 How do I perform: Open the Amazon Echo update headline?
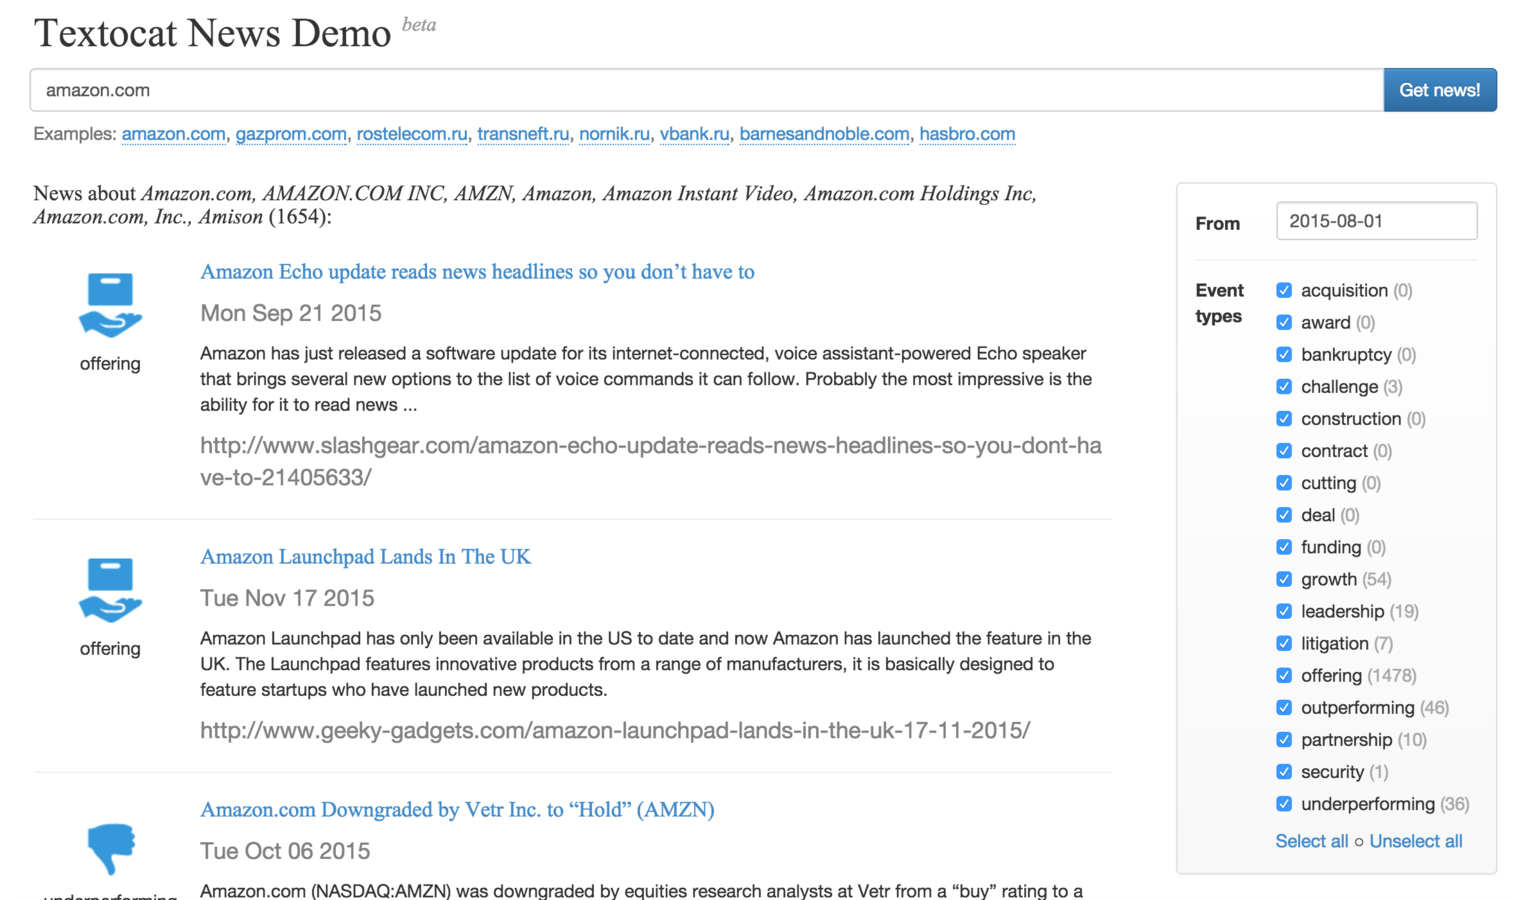(477, 272)
